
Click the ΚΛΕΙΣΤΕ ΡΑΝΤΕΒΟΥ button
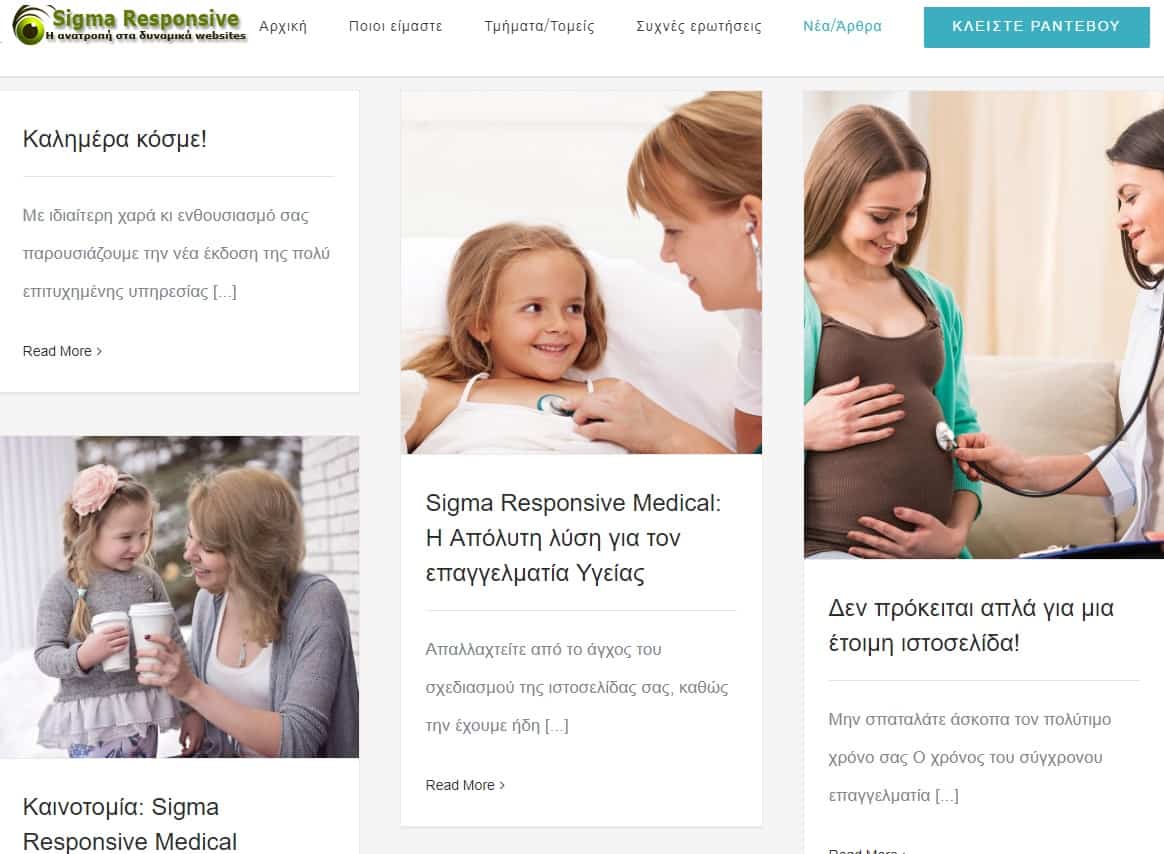click(x=1036, y=27)
